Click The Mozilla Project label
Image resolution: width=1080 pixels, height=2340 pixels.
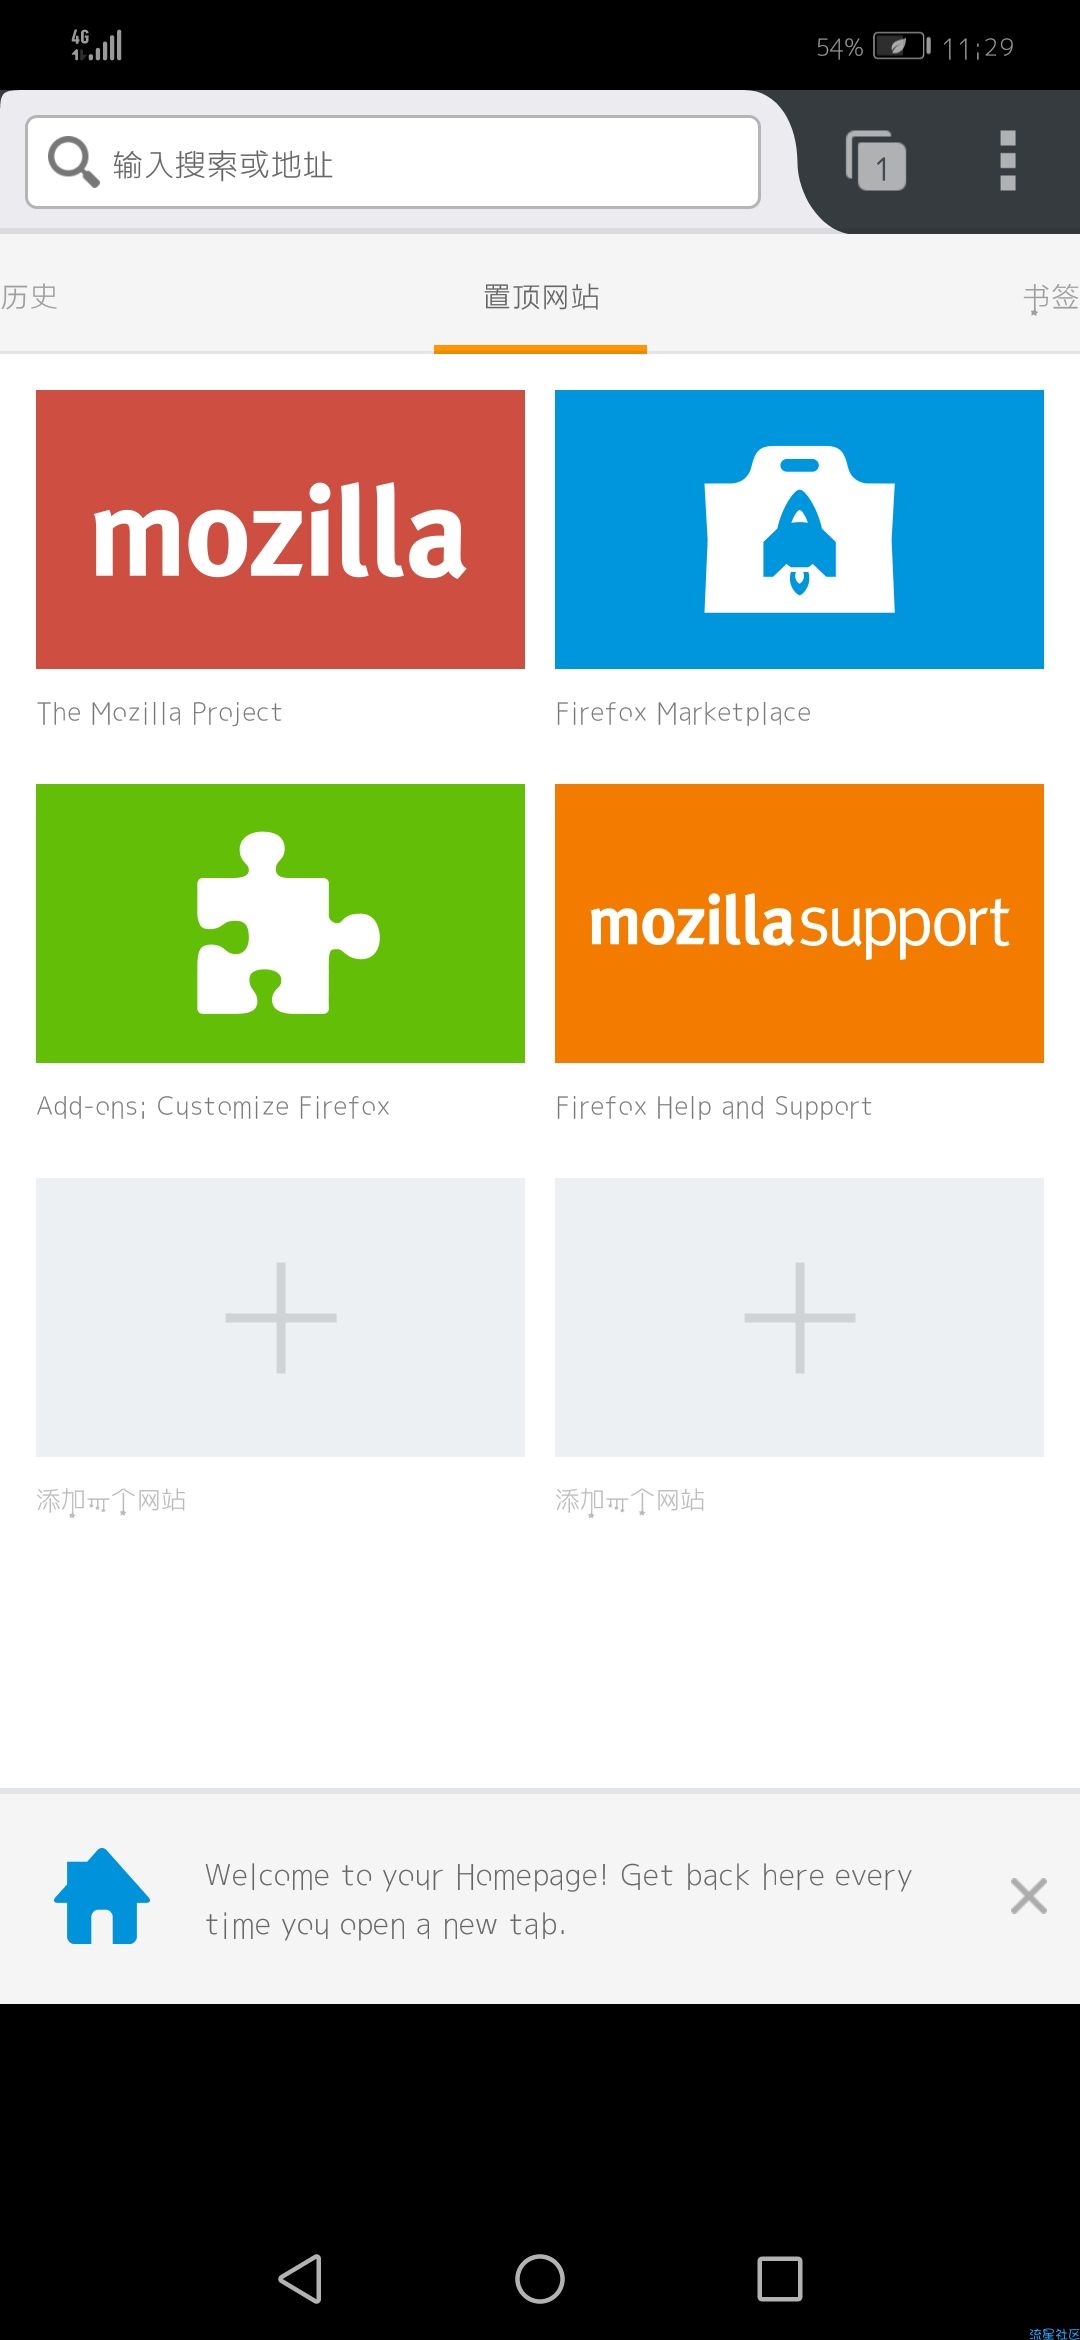(x=159, y=713)
